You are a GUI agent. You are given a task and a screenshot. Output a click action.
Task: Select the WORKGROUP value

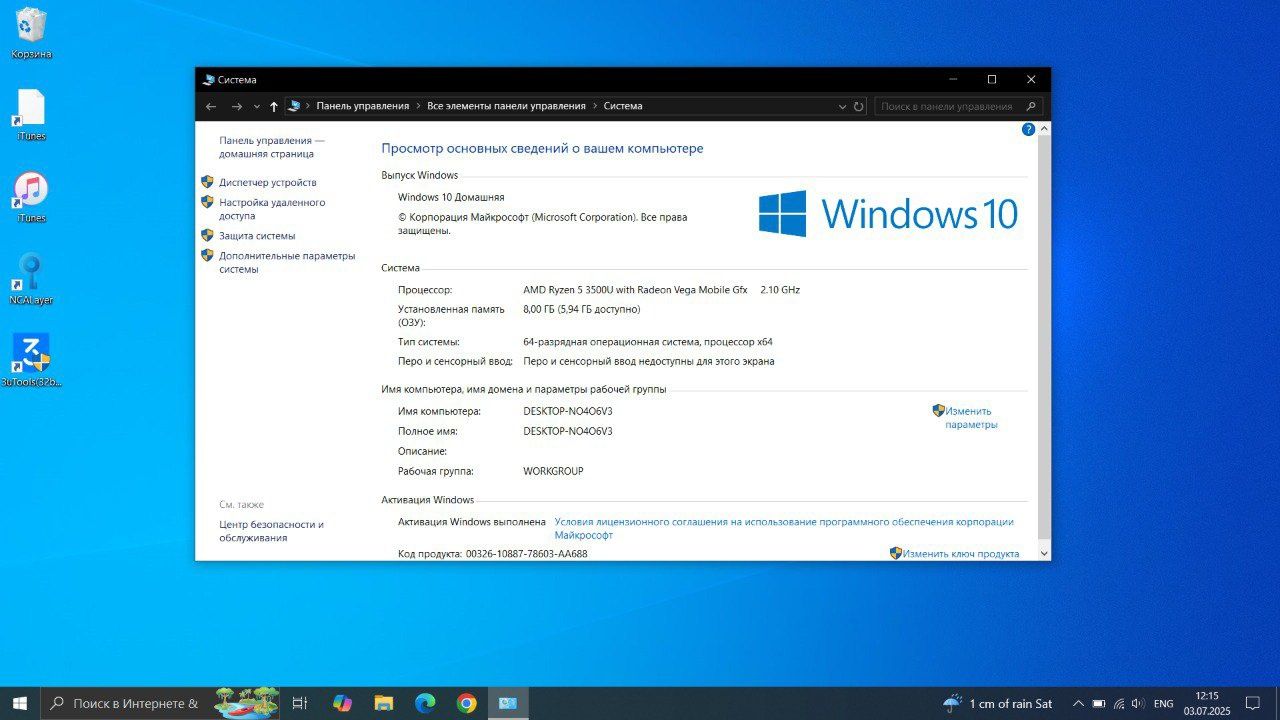click(x=553, y=471)
